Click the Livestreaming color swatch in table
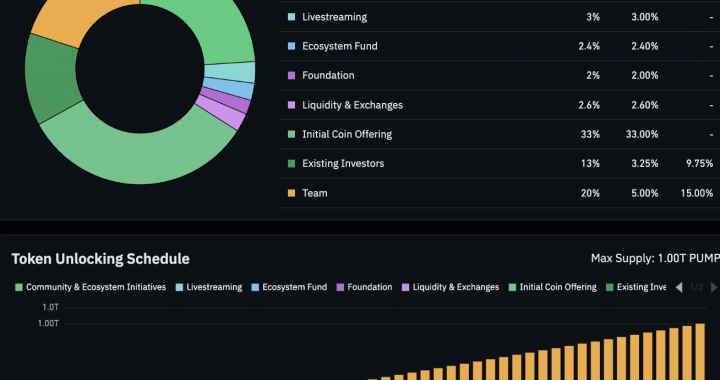Viewport: 720px width, 380px height. pos(291,17)
